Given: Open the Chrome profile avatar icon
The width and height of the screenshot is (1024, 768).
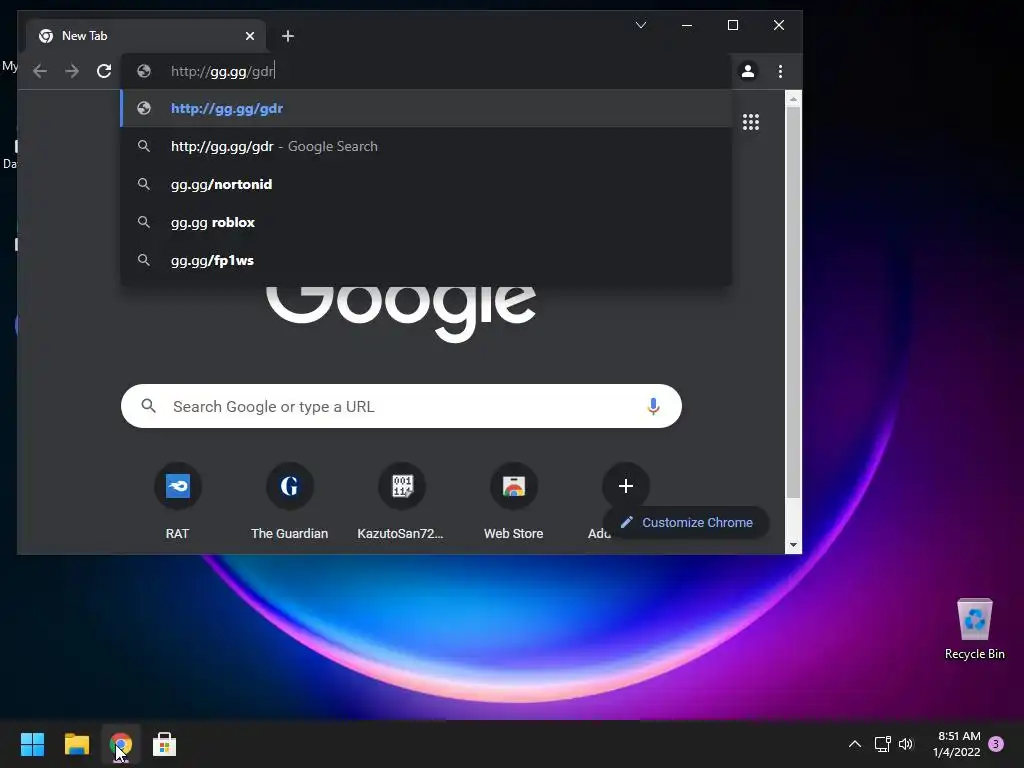Looking at the screenshot, I should tap(748, 71).
